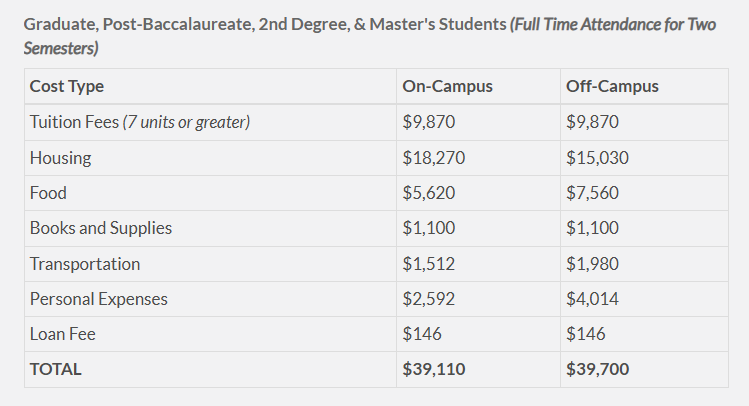The height and width of the screenshot is (406, 749).
Task: Select Off-Campus personal expenses $4,014
Action: pos(593,299)
